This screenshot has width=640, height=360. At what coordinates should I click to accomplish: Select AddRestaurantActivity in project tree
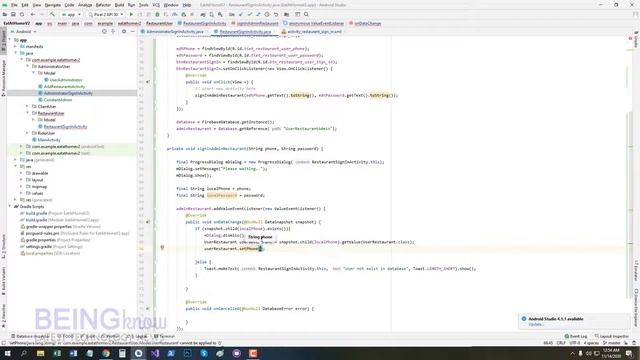(64, 87)
